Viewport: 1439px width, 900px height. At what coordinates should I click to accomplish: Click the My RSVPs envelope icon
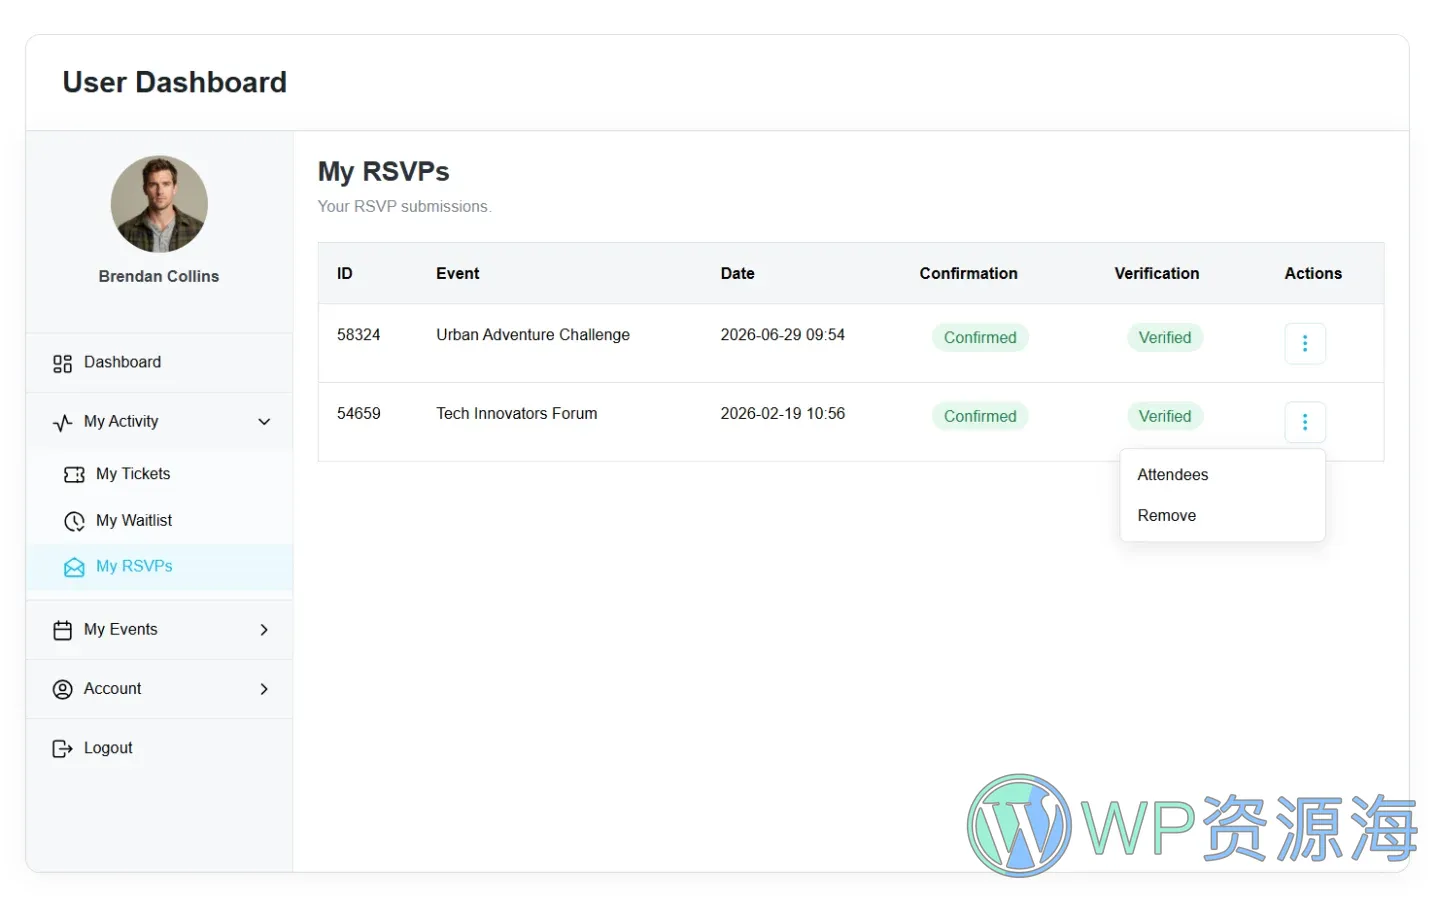74,567
